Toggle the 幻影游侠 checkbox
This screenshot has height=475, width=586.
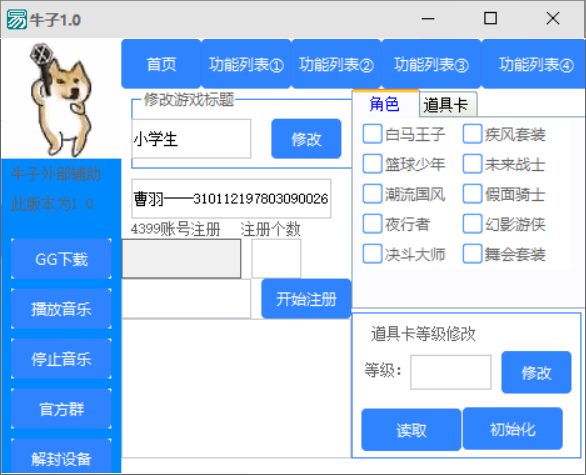472,224
